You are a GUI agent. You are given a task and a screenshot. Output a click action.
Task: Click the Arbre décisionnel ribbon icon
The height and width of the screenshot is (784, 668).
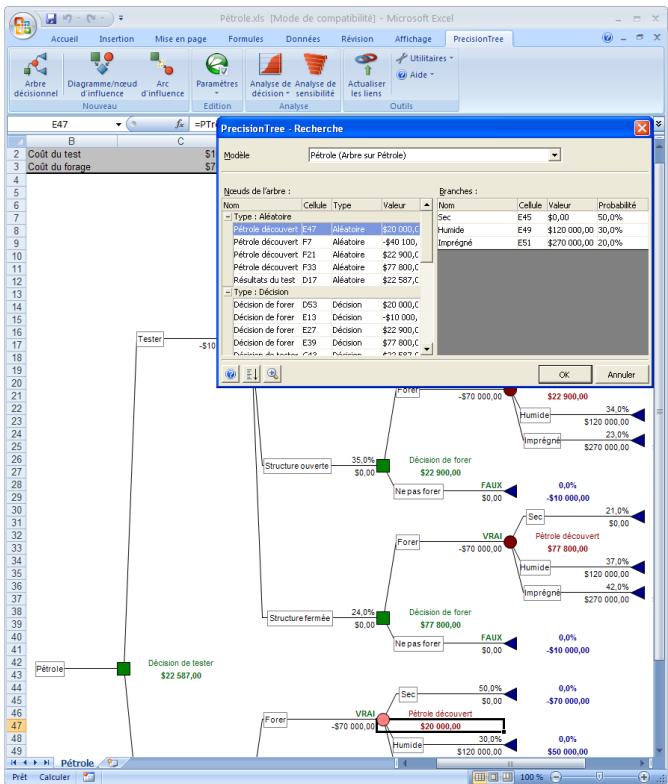(36, 74)
